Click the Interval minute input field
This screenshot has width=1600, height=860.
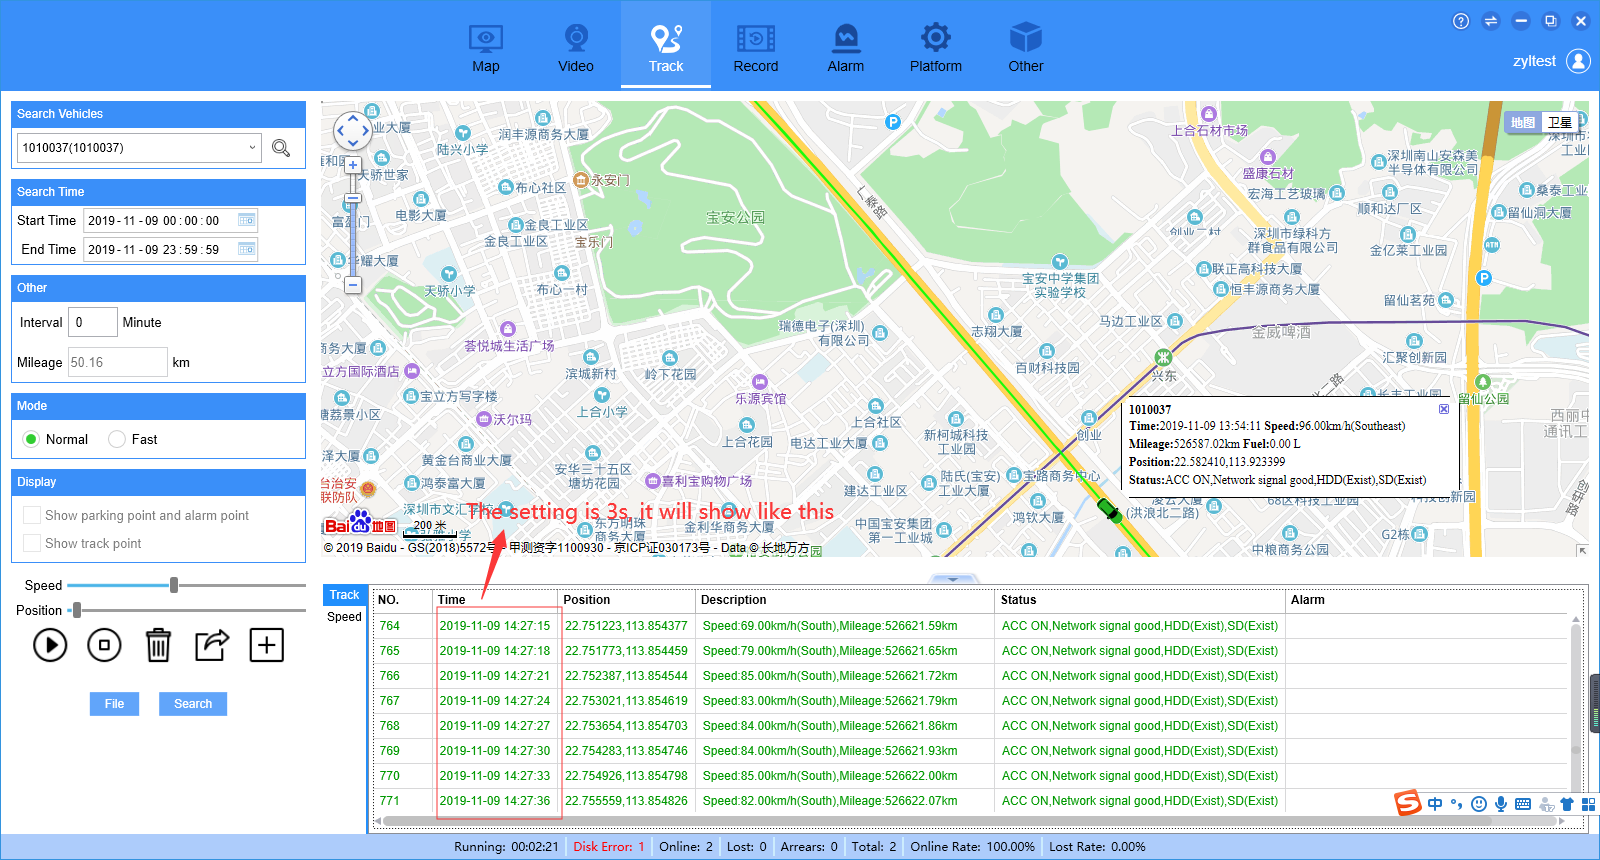click(x=93, y=322)
